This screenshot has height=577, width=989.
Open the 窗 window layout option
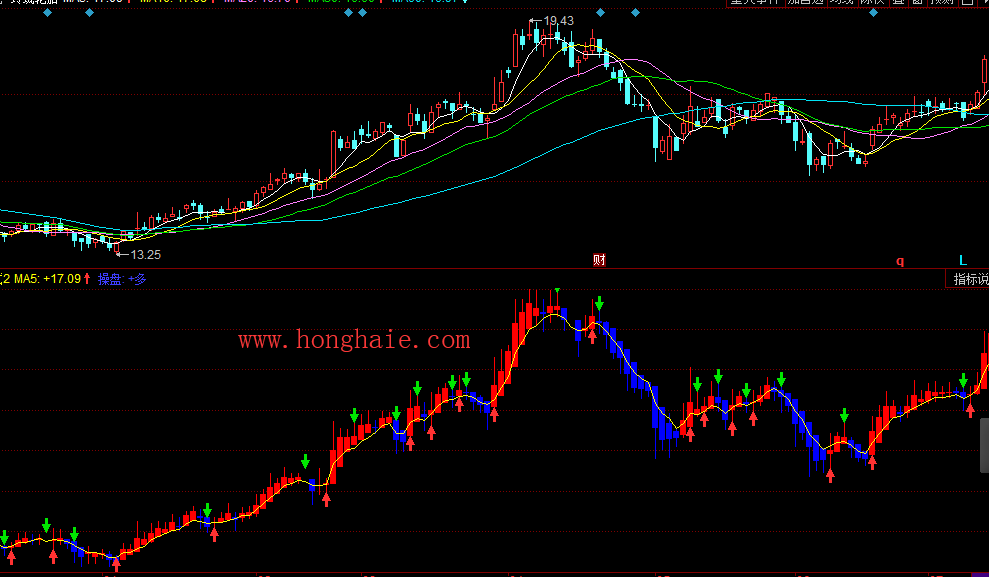click(x=918, y=3)
